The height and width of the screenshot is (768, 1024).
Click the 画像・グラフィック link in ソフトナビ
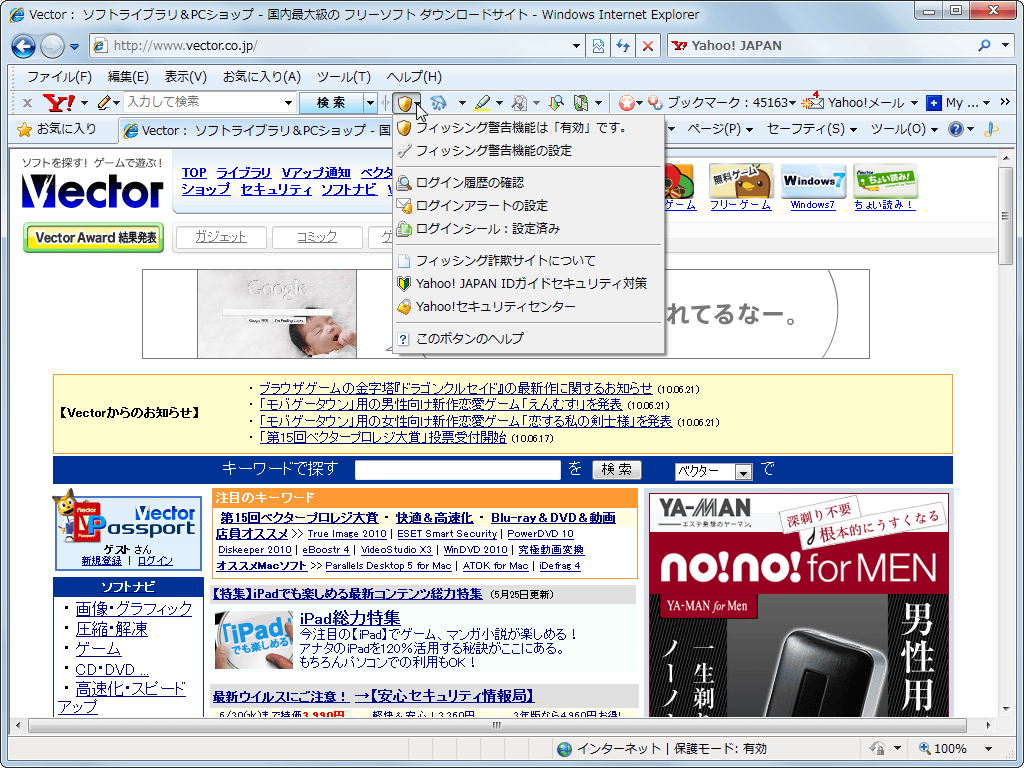point(134,609)
